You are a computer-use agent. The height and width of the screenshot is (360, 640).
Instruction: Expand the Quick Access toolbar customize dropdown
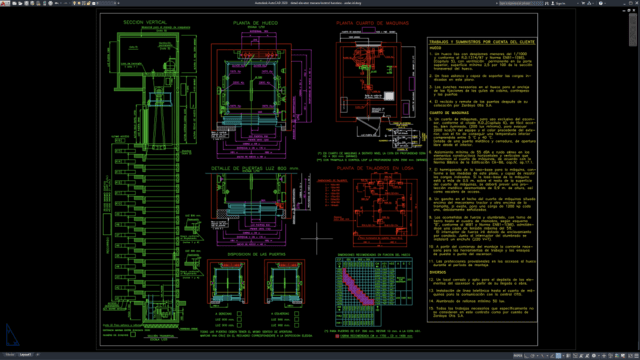click(x=118, y=3)
